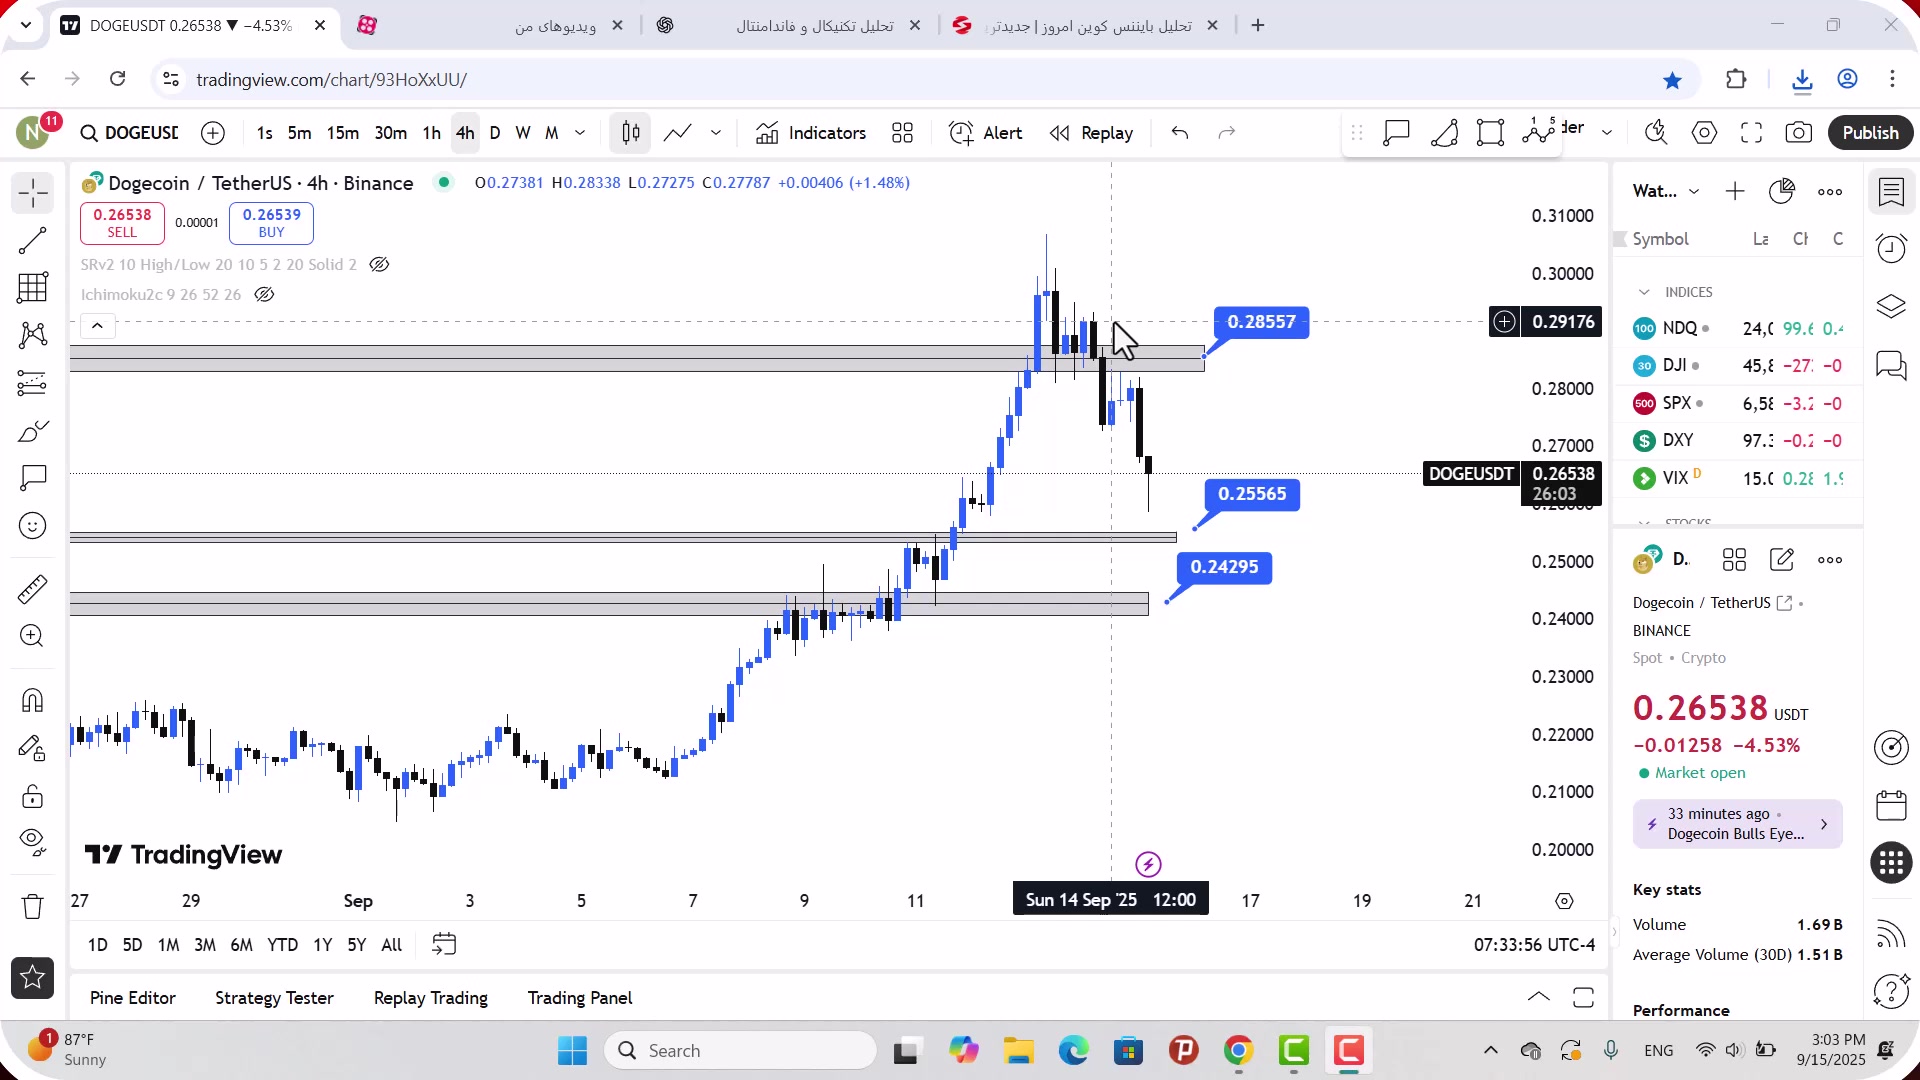Select the brush drawing tool

(x=33, y=431)
